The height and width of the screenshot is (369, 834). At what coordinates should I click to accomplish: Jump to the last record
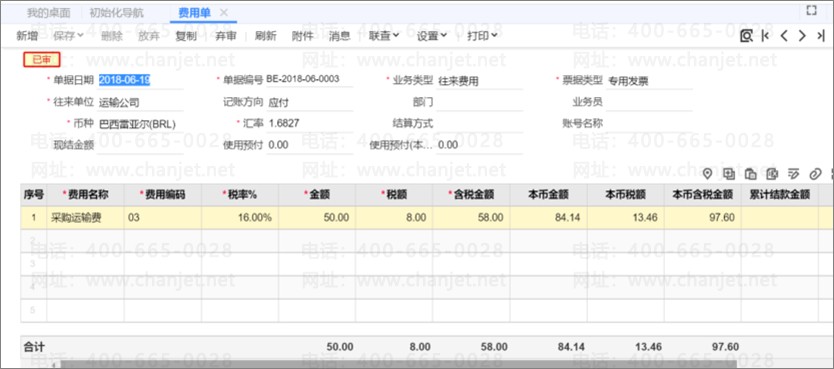click(821, 36)
